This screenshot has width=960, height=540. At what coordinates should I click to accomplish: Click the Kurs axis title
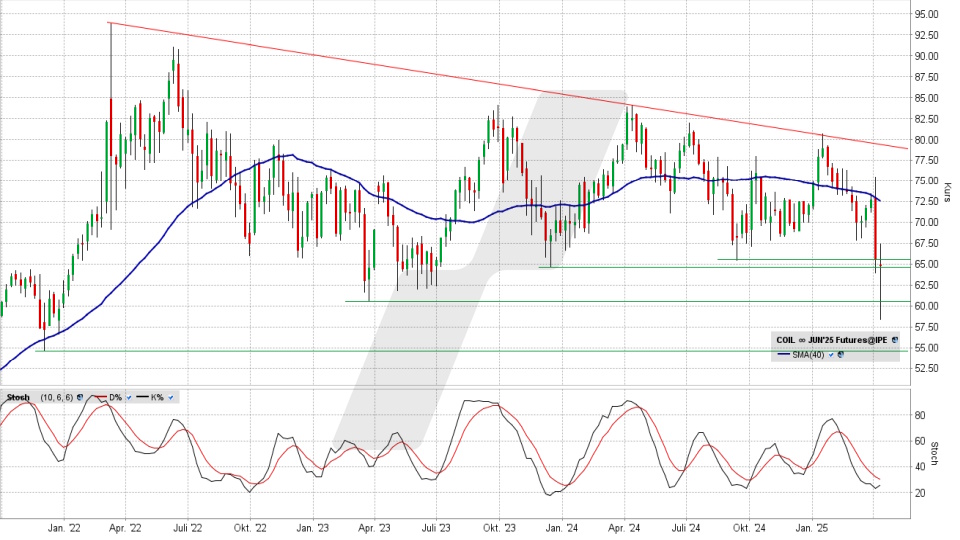948,192
